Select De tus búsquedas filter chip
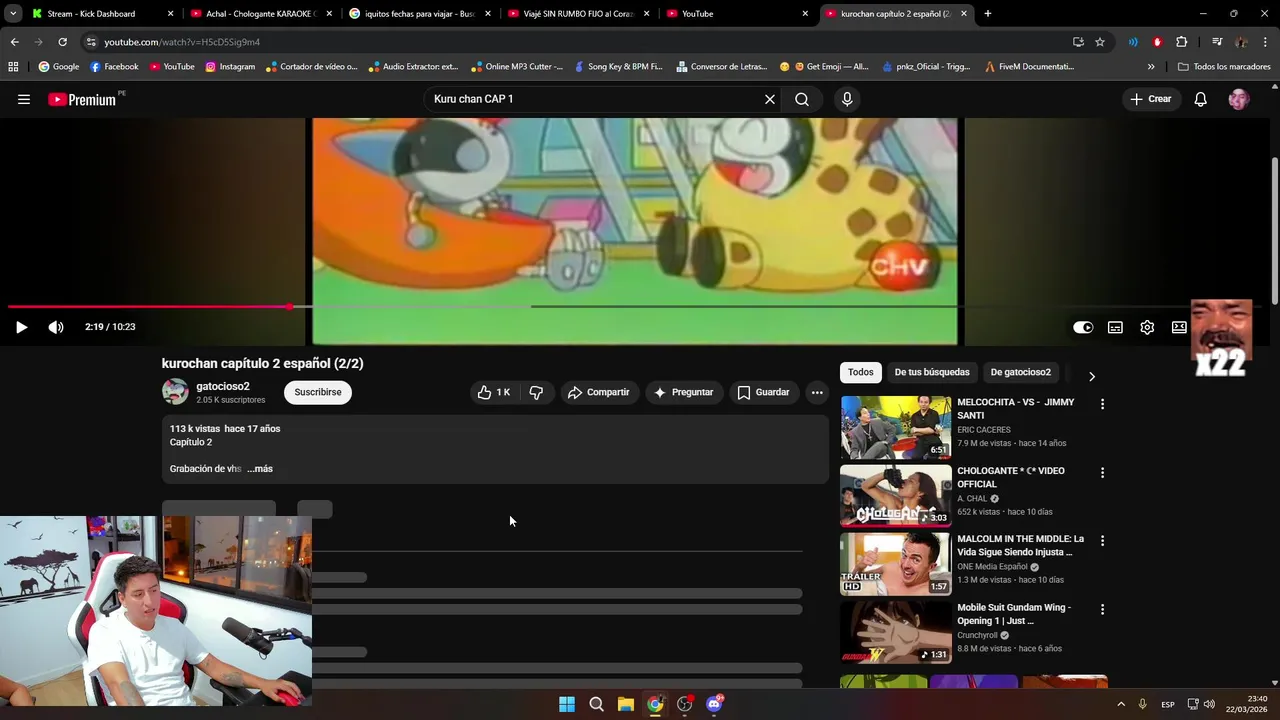 [932, 372]
